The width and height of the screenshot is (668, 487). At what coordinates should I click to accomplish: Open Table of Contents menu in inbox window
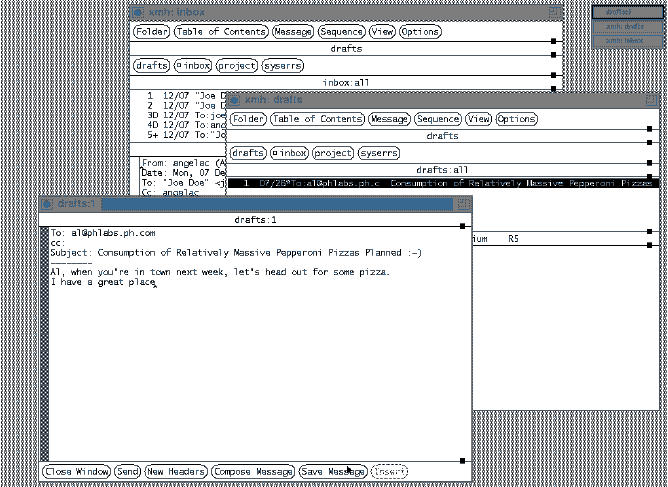click(x=220, y=32)
